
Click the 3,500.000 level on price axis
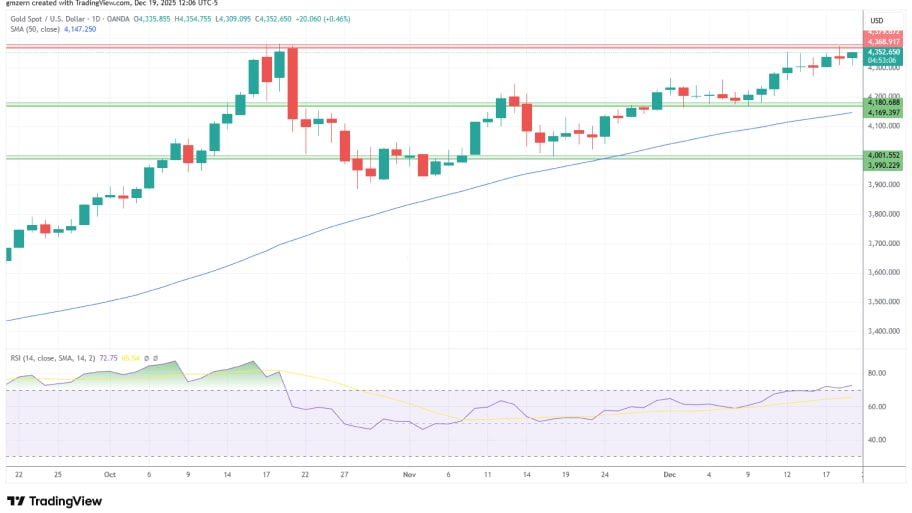pos(884,301)
